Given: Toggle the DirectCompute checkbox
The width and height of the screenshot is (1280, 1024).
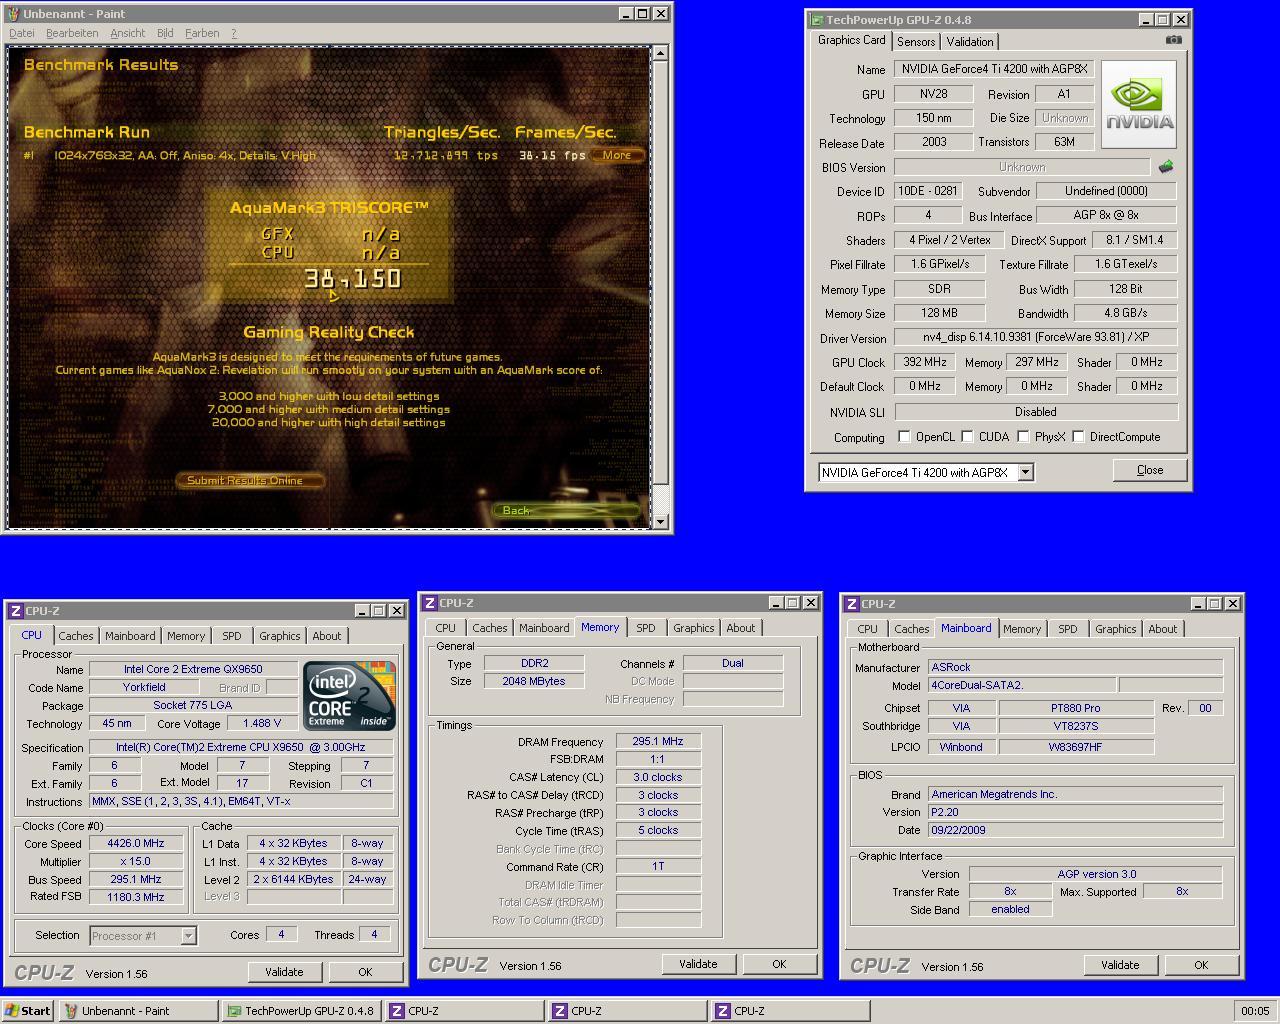Looking at the screenshot, I should point(1078,437).
